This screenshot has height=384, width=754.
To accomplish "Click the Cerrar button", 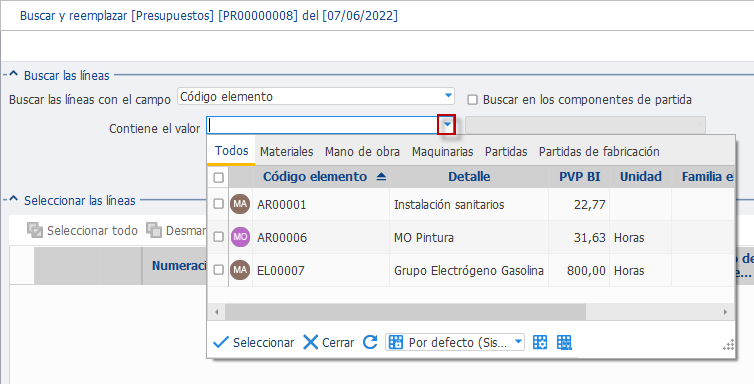I will coord(329,342).
